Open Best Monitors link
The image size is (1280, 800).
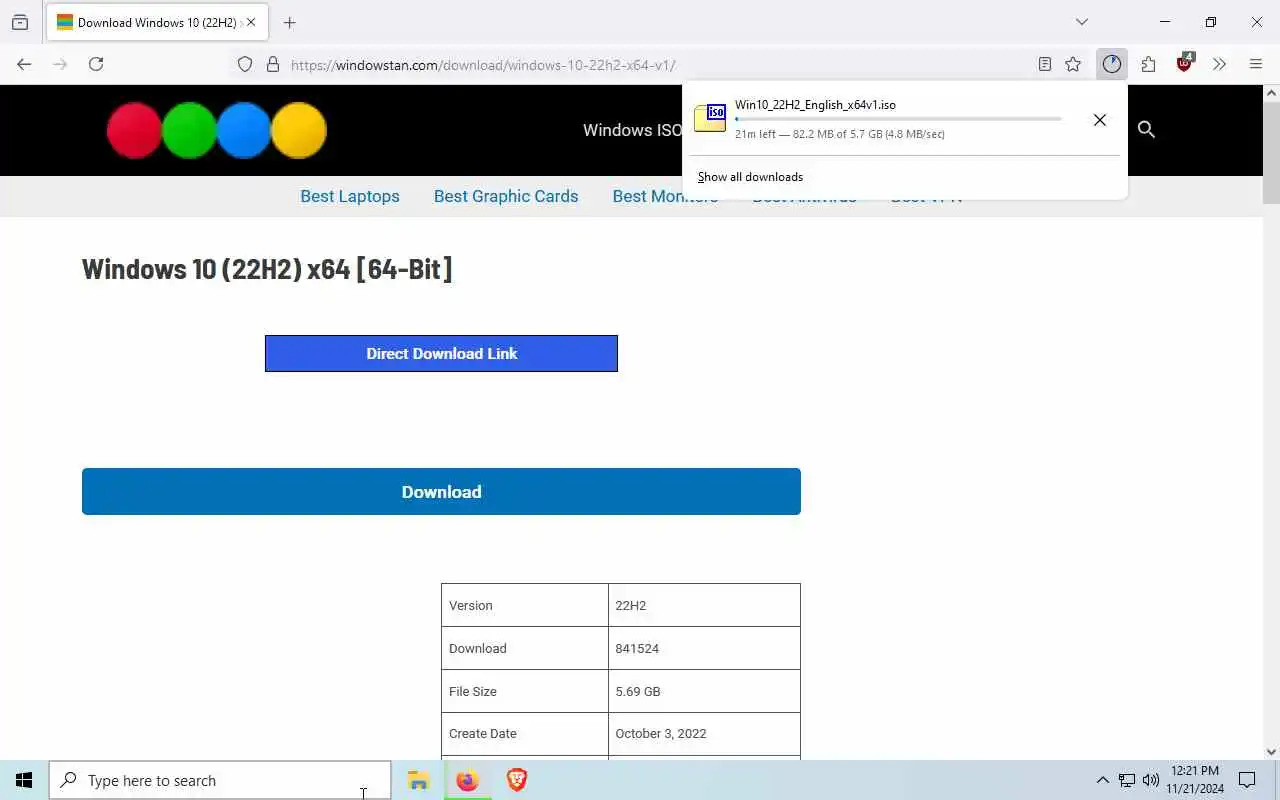point(665,196)
